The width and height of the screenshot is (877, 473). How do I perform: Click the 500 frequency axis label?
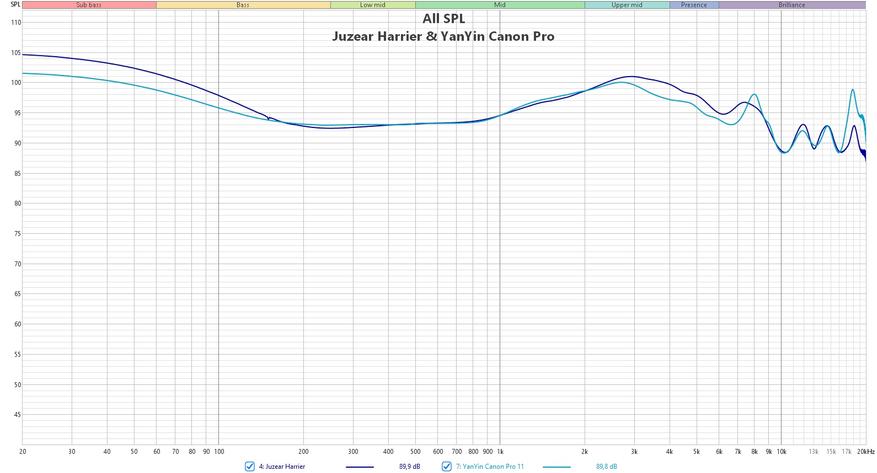tap(415, 452)
